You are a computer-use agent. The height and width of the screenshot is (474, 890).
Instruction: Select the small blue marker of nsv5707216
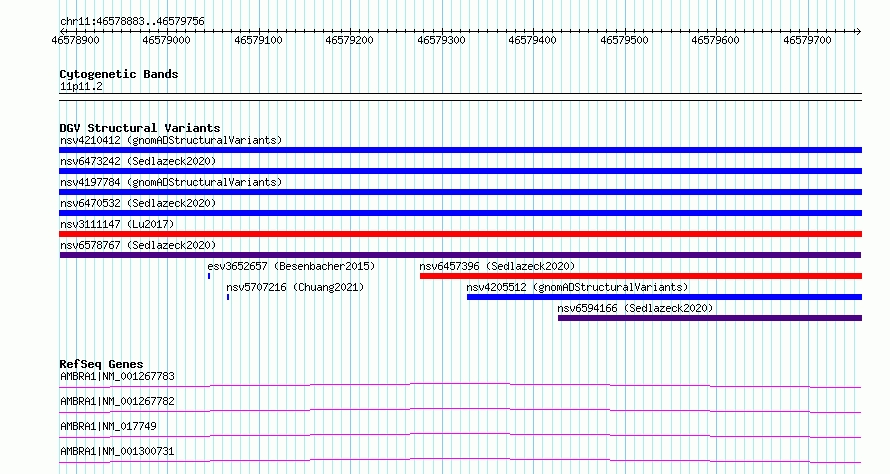pos(228,297)
